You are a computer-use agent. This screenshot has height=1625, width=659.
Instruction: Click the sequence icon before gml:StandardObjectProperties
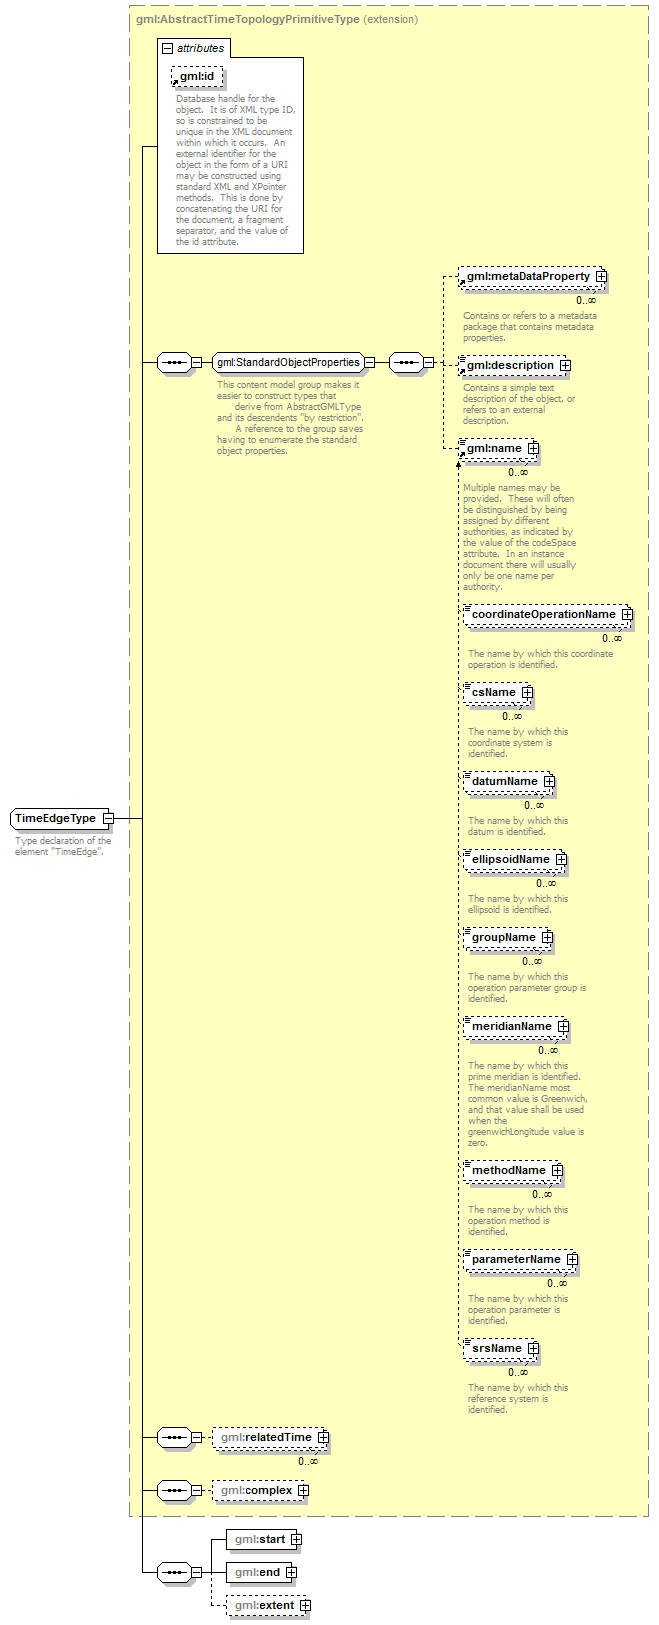click(174, 363)
